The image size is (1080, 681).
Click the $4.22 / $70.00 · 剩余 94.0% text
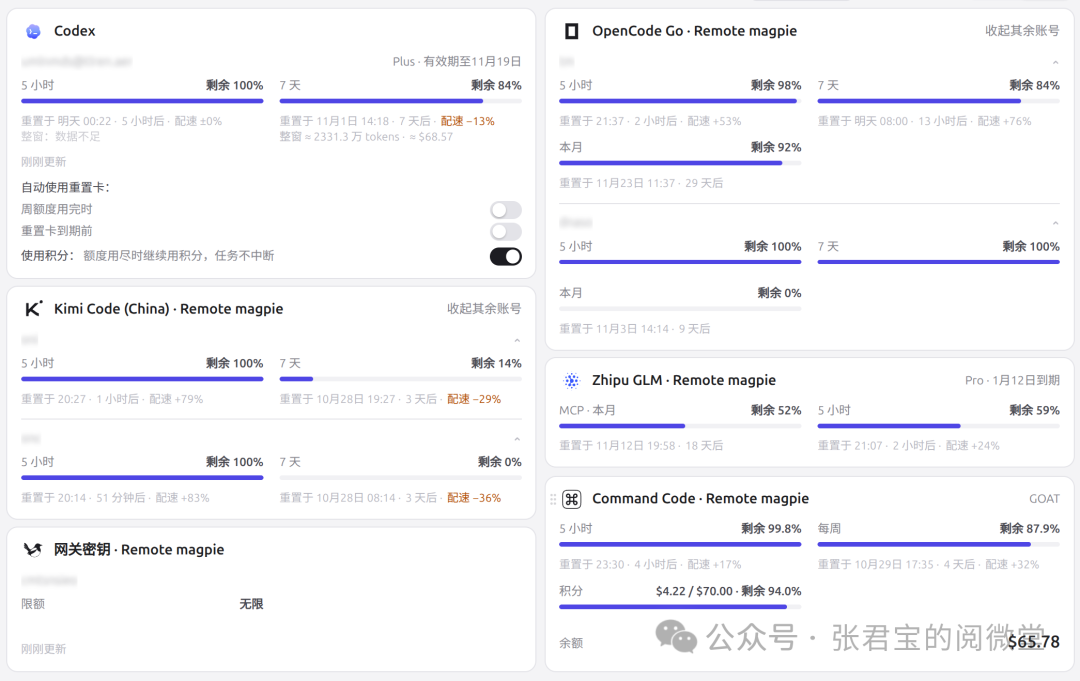click(729, 591)
